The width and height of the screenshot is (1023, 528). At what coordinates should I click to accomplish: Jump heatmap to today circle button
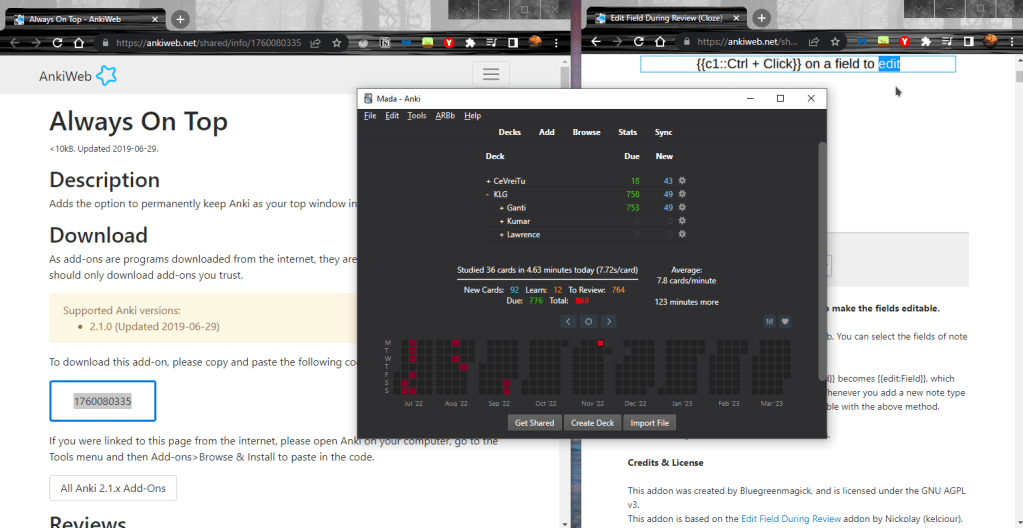pos(588,322)
